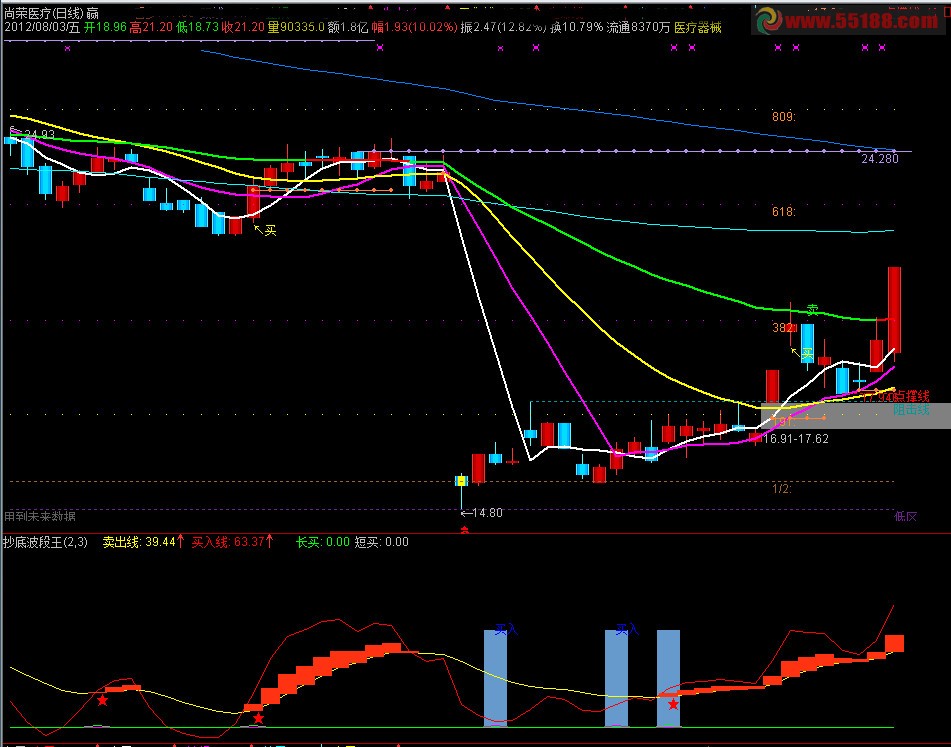Click the 382: Fibonacci level label

coord(784,328)
